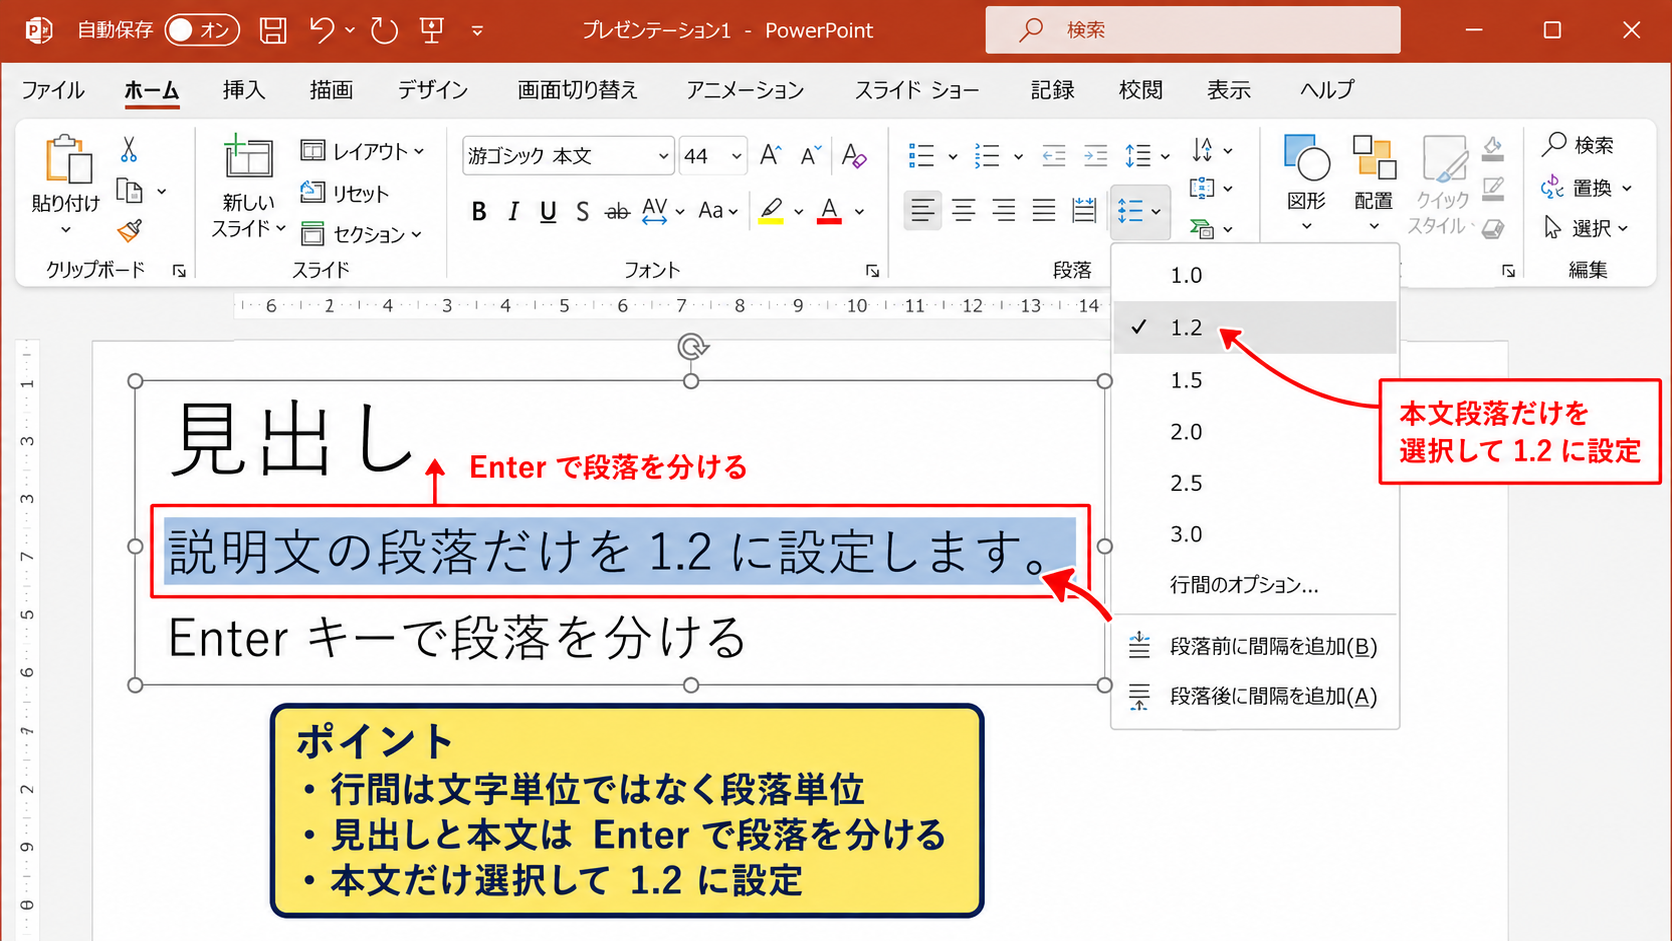The image size is (1672, 941).
Task: Decrease list indent level
Action: coord(1054,155)
